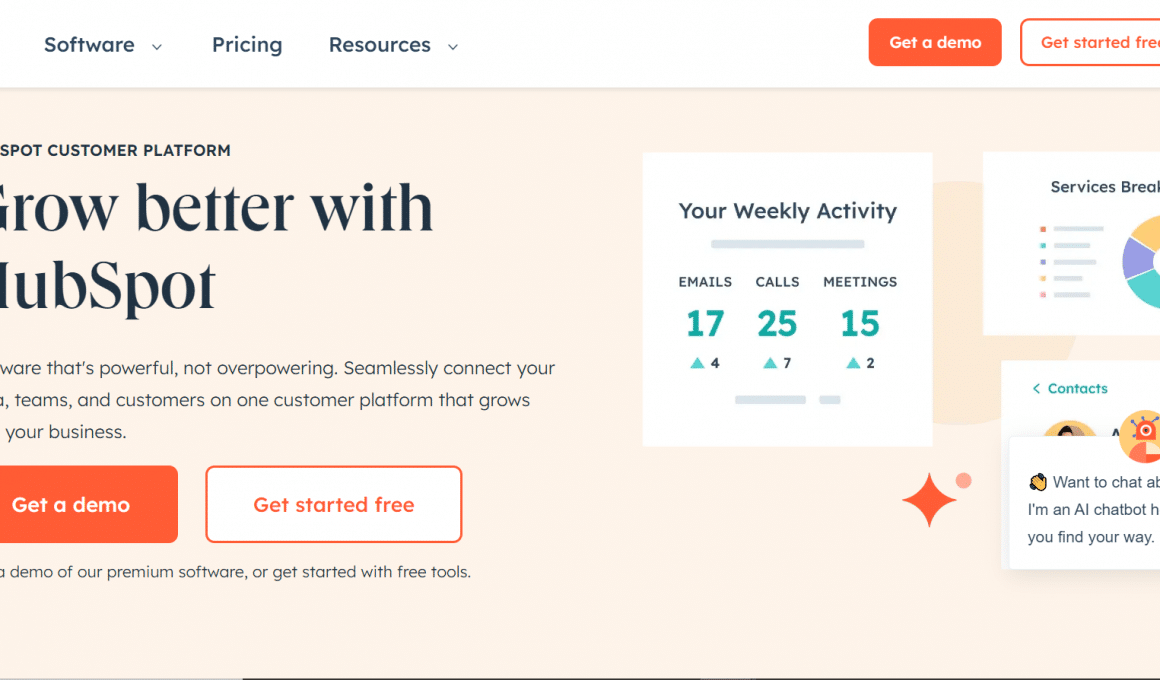
Task: Click the contact avatar photo under Contacts
Action: click(1068, 431)
